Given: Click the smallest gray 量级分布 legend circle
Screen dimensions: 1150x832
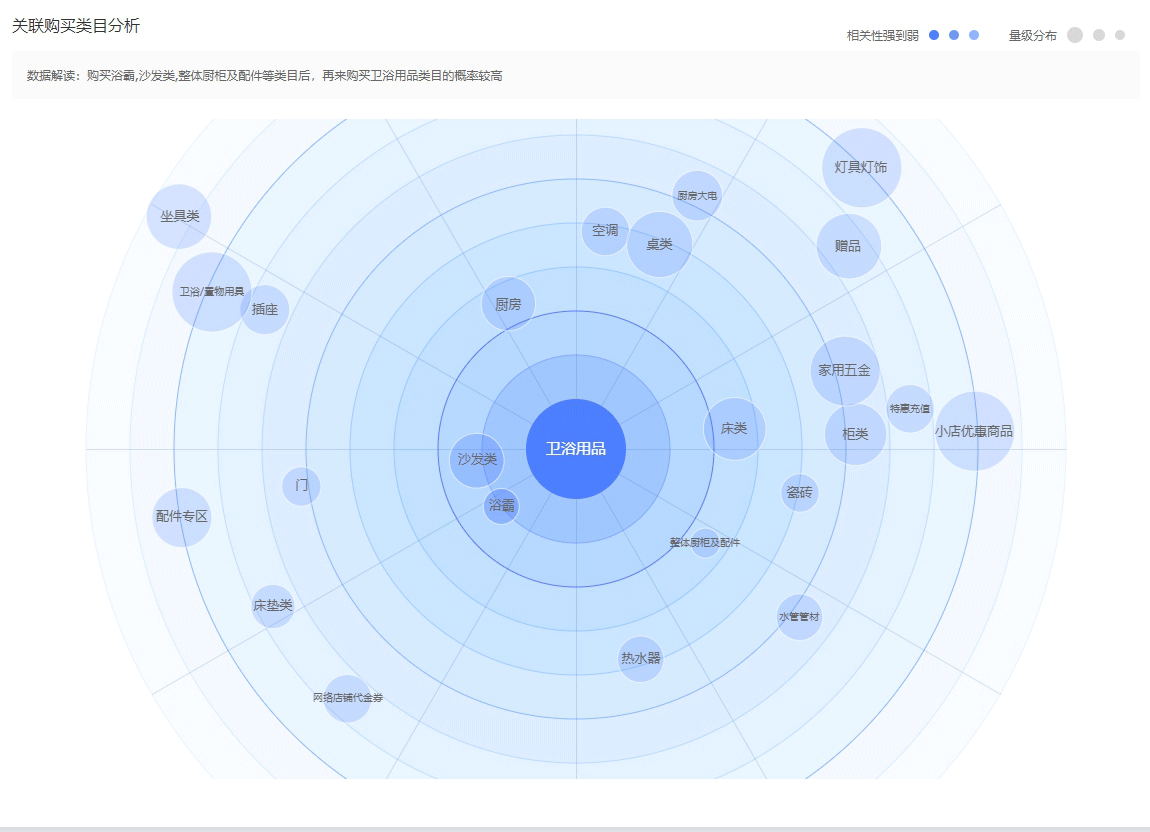Looking at the screenshot, I should click(1120, 35).
